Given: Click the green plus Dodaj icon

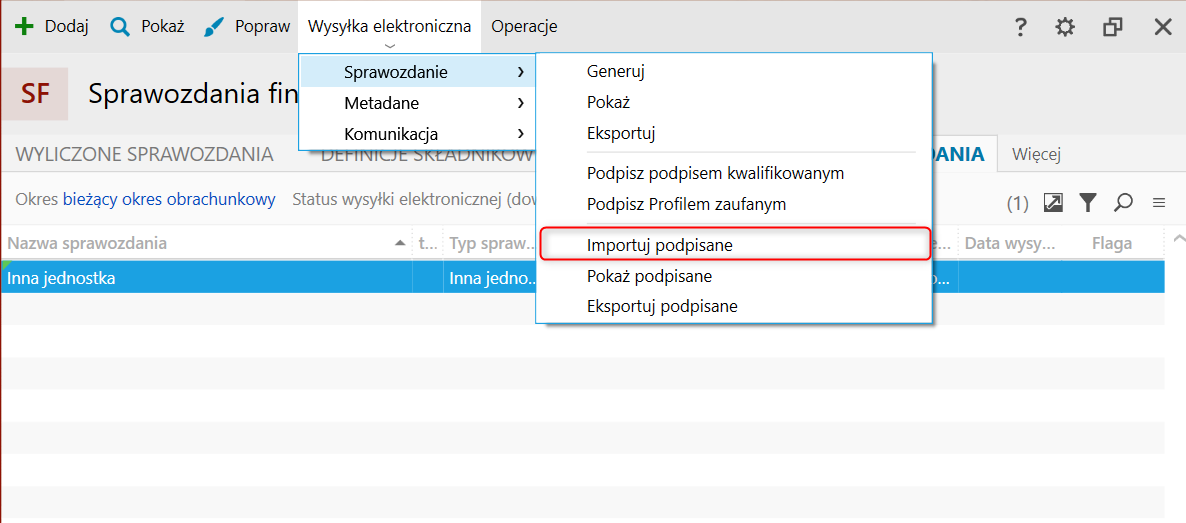Looking at the screenshot, I should click(25, 27).
